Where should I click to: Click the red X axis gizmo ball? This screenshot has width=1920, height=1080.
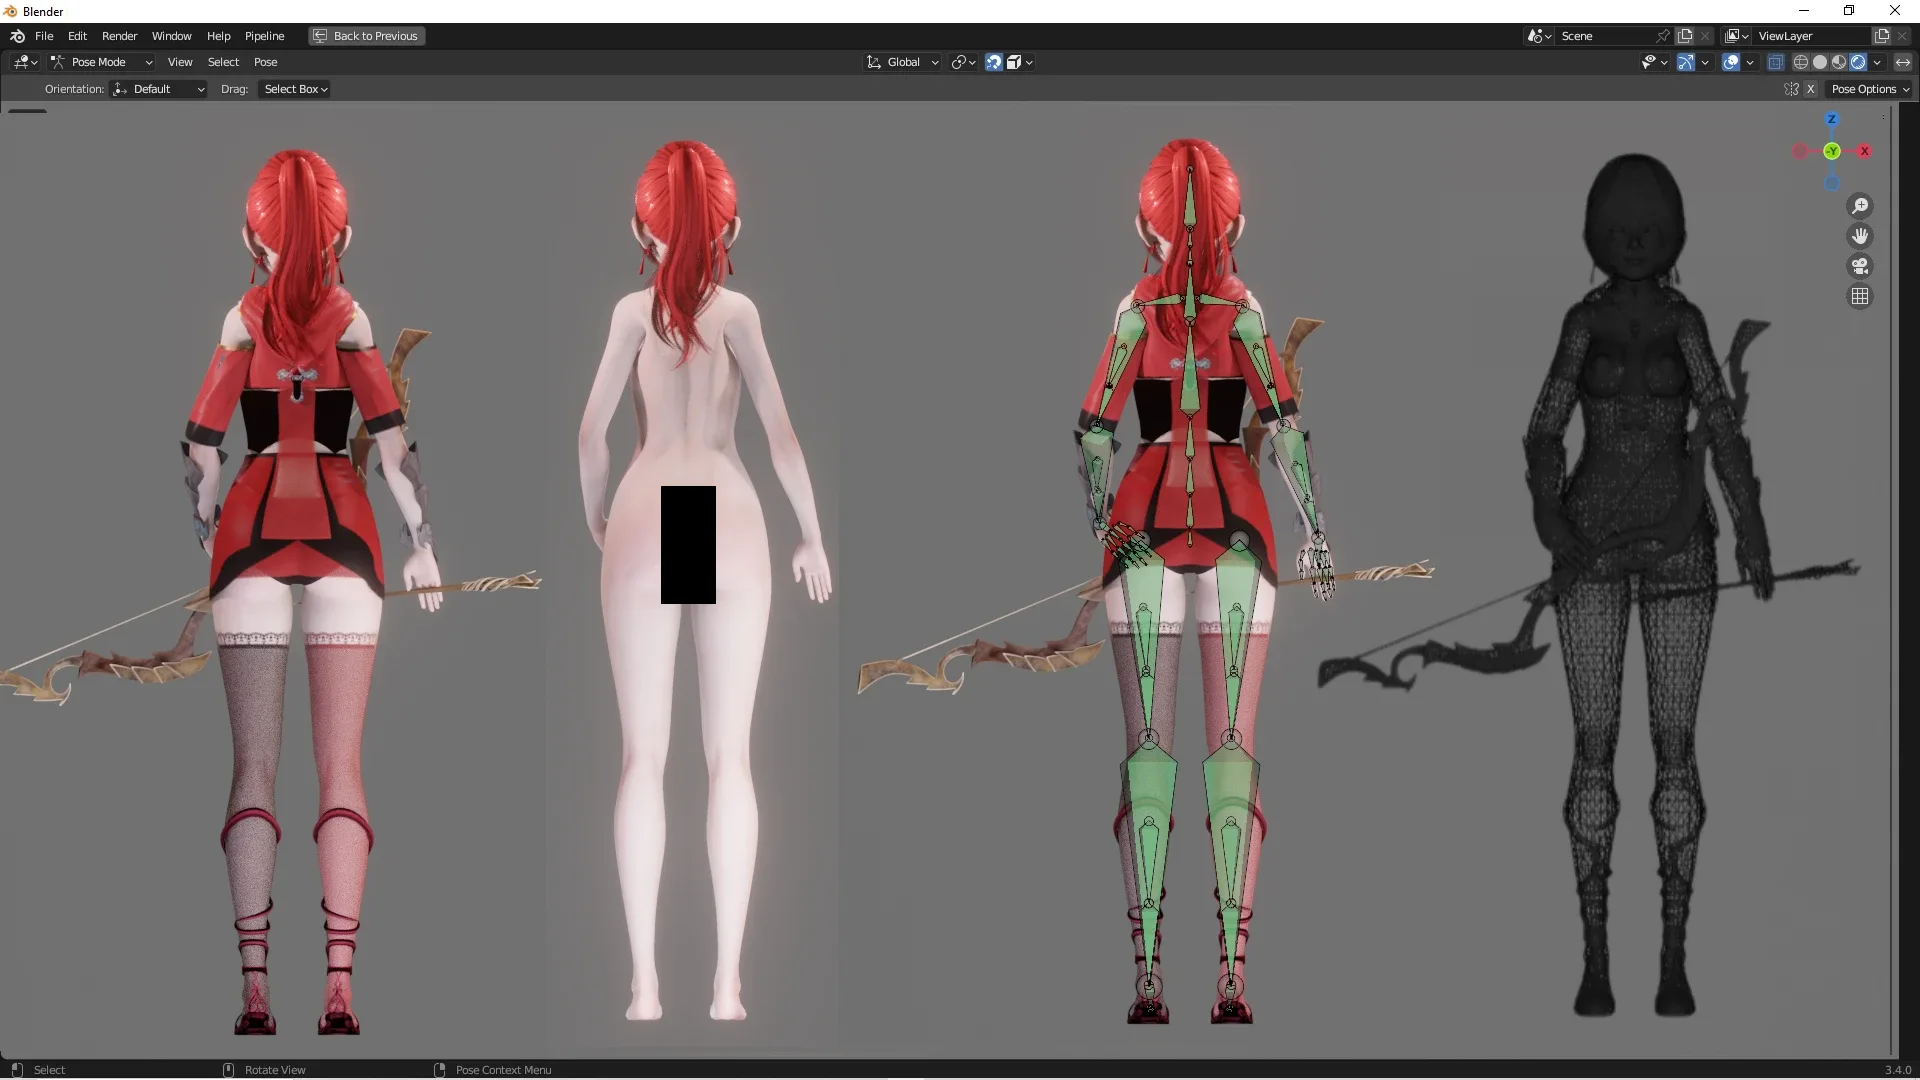pos(1864,151)
